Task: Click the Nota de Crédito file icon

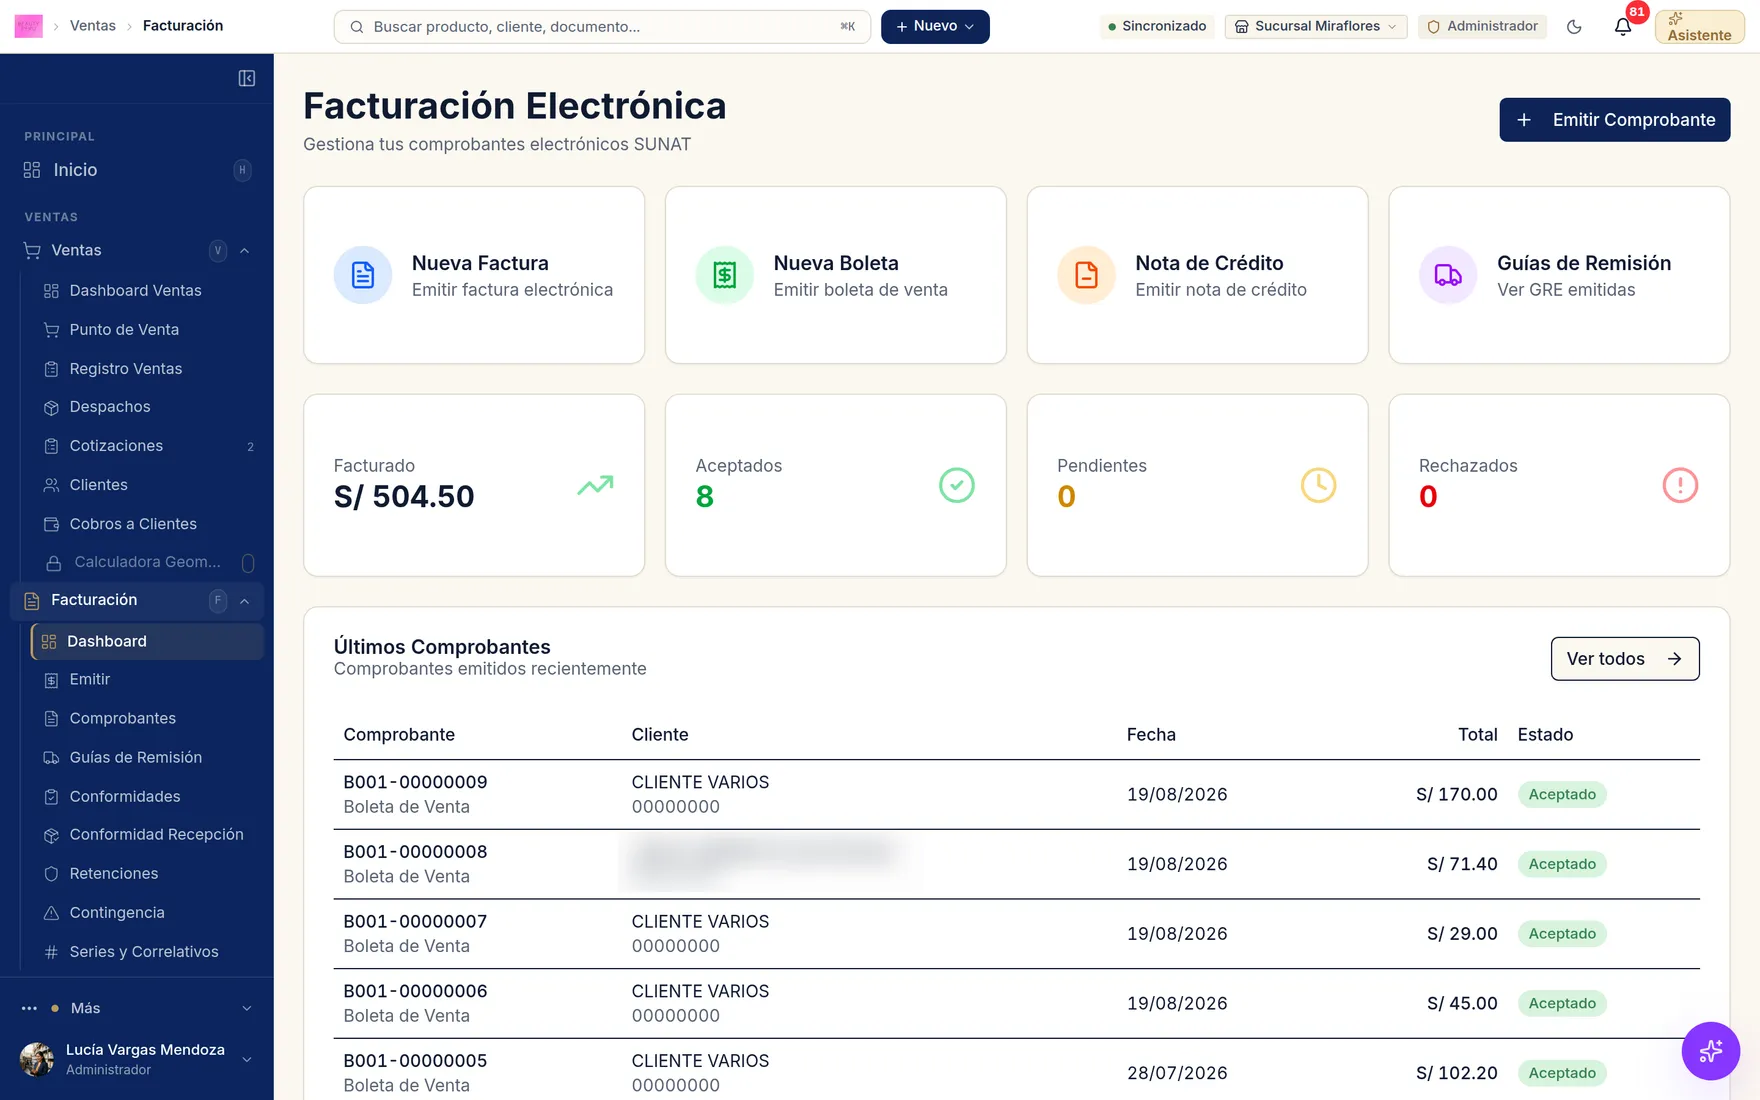Action: (1087, 275)
